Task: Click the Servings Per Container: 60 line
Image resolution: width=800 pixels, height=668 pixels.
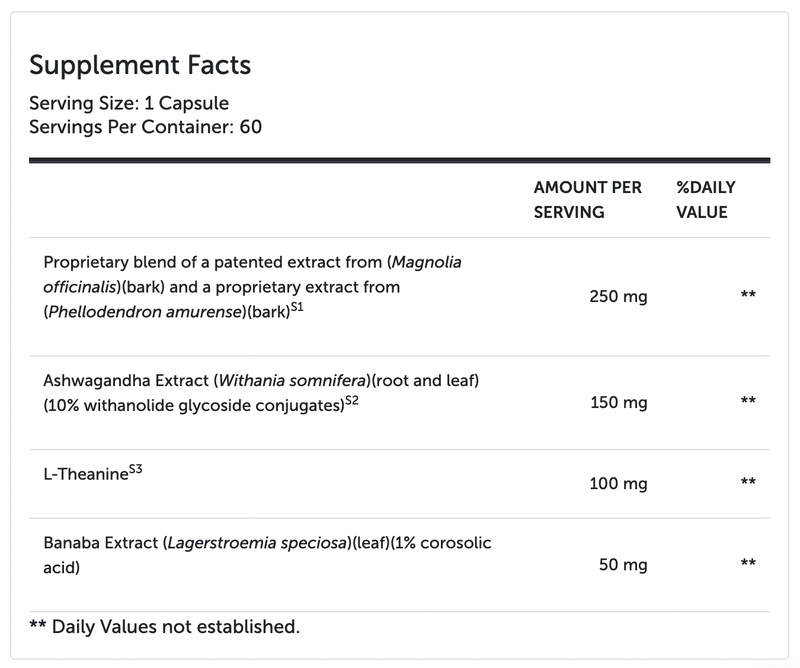Action: (x=145, y=127)
